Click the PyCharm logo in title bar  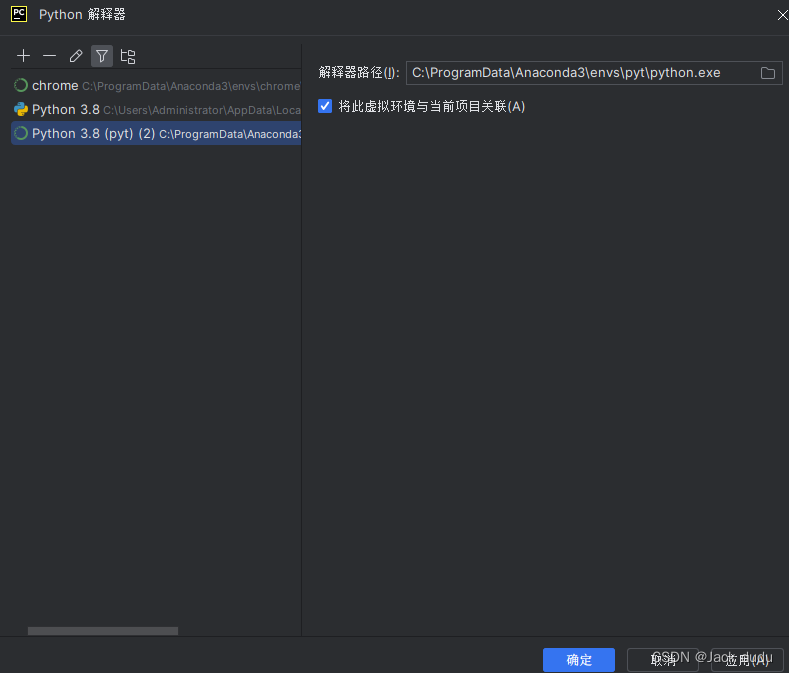(x=19, y=14)
